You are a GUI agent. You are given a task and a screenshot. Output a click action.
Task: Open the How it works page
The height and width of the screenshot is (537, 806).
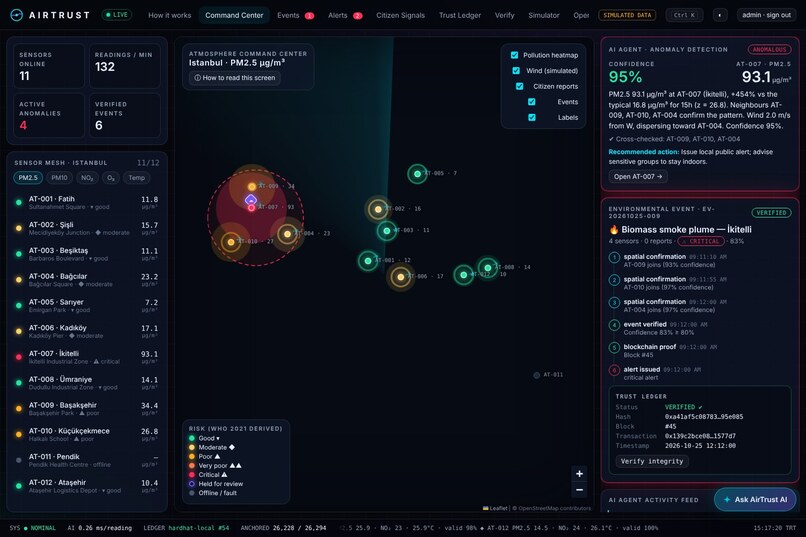[x=170, y=15]
